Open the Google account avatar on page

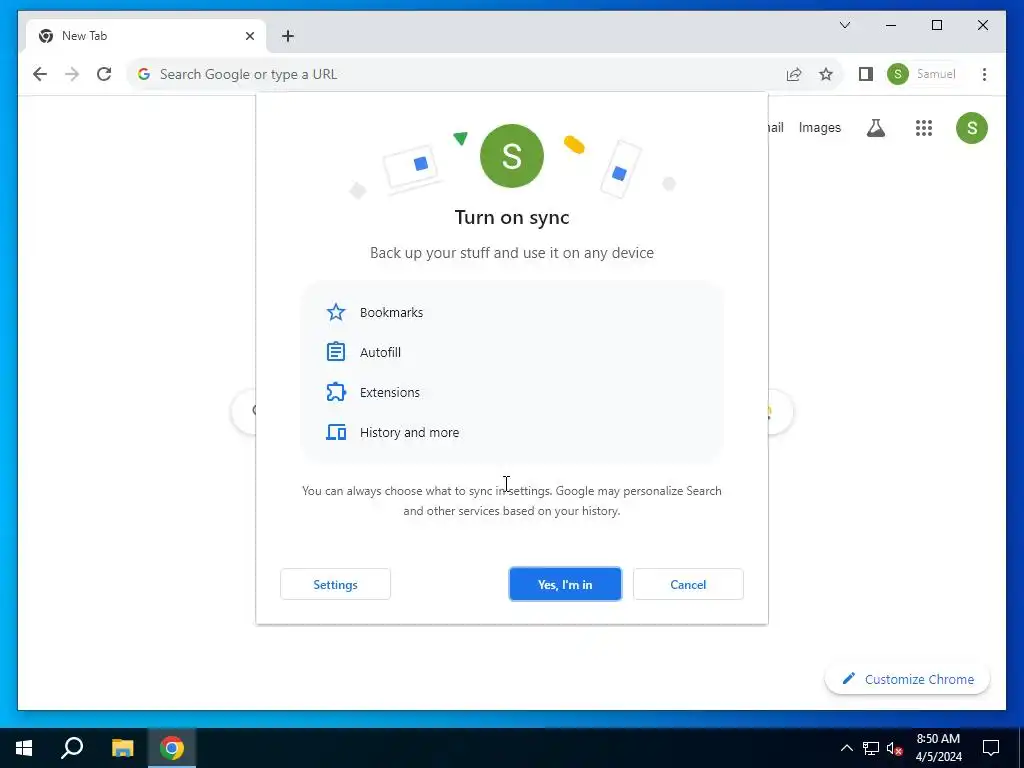[972, 128]
